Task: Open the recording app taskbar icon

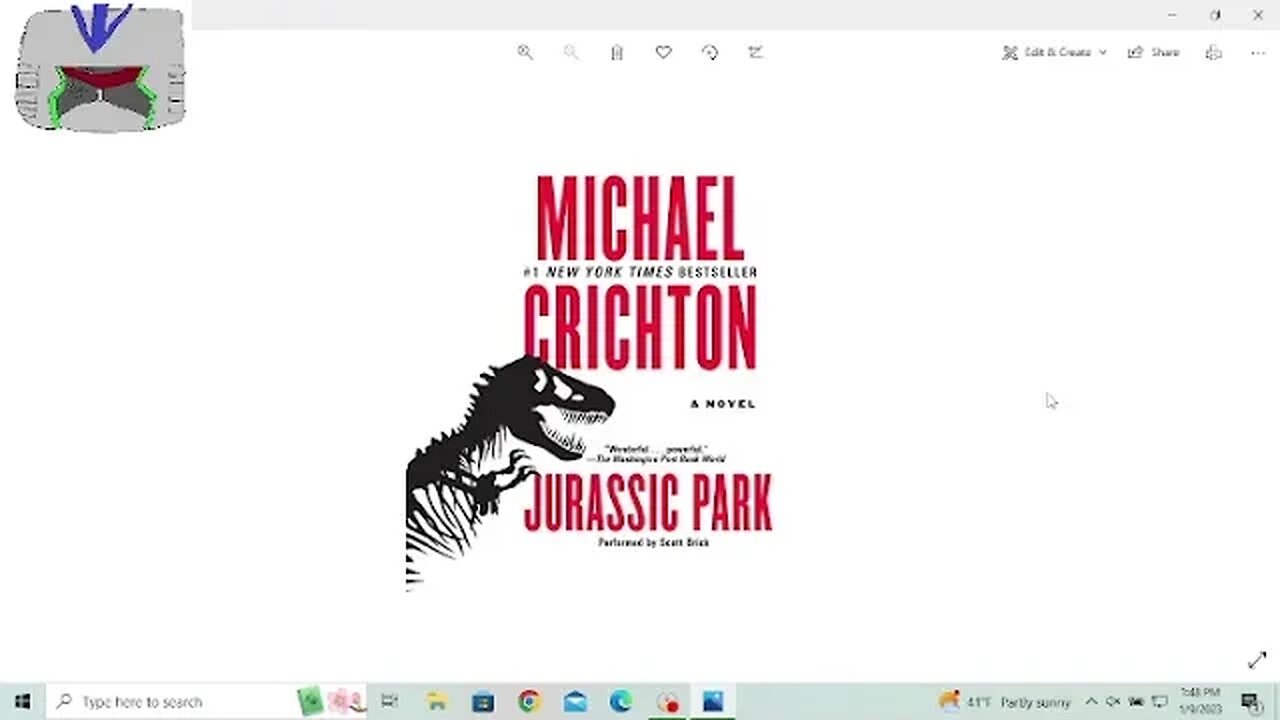Action: point(667,701)
